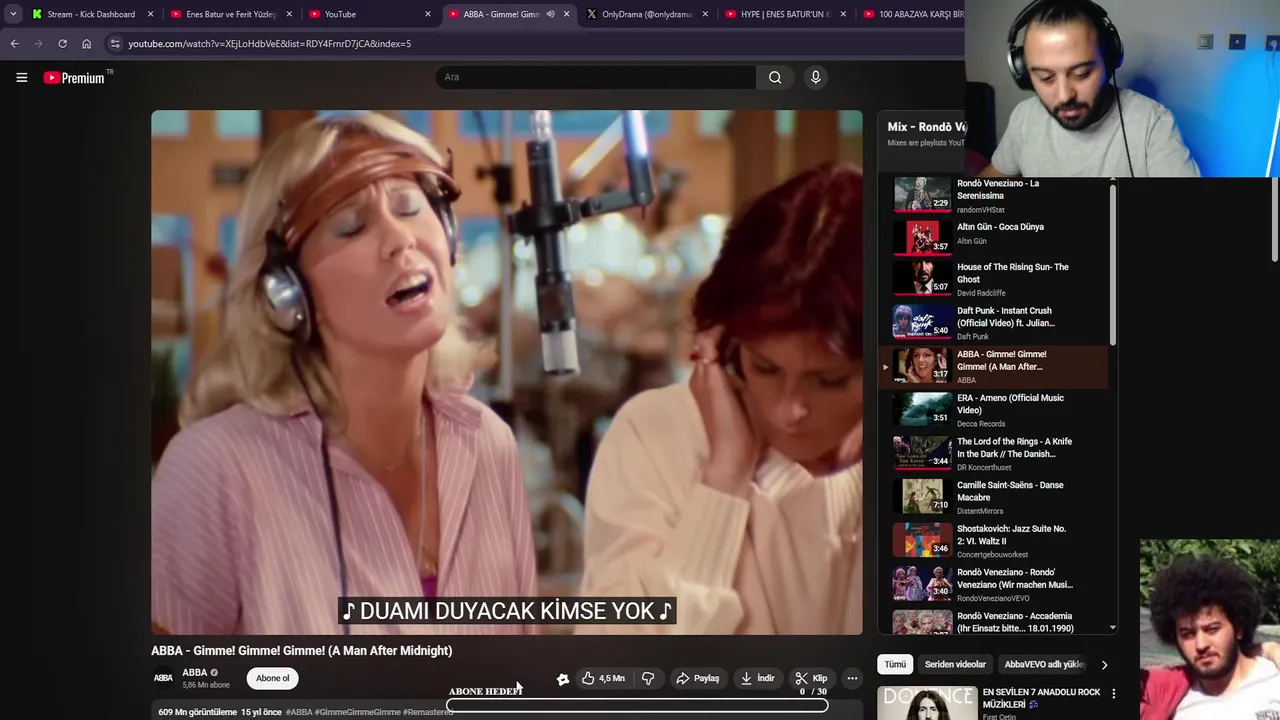This screenshot has width=1280, height=720.
Task: Reload the page with refresh icon
Action: point(62,44)
